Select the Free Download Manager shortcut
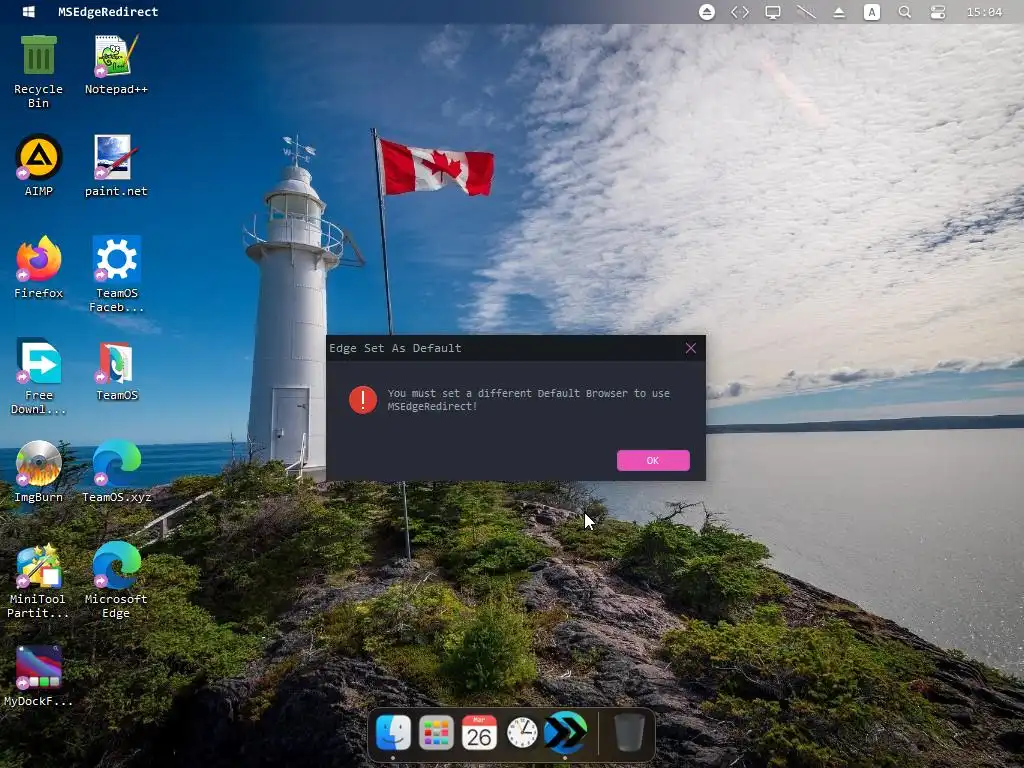The width and height of the screenshot is (1024, 768). point(39,376)
